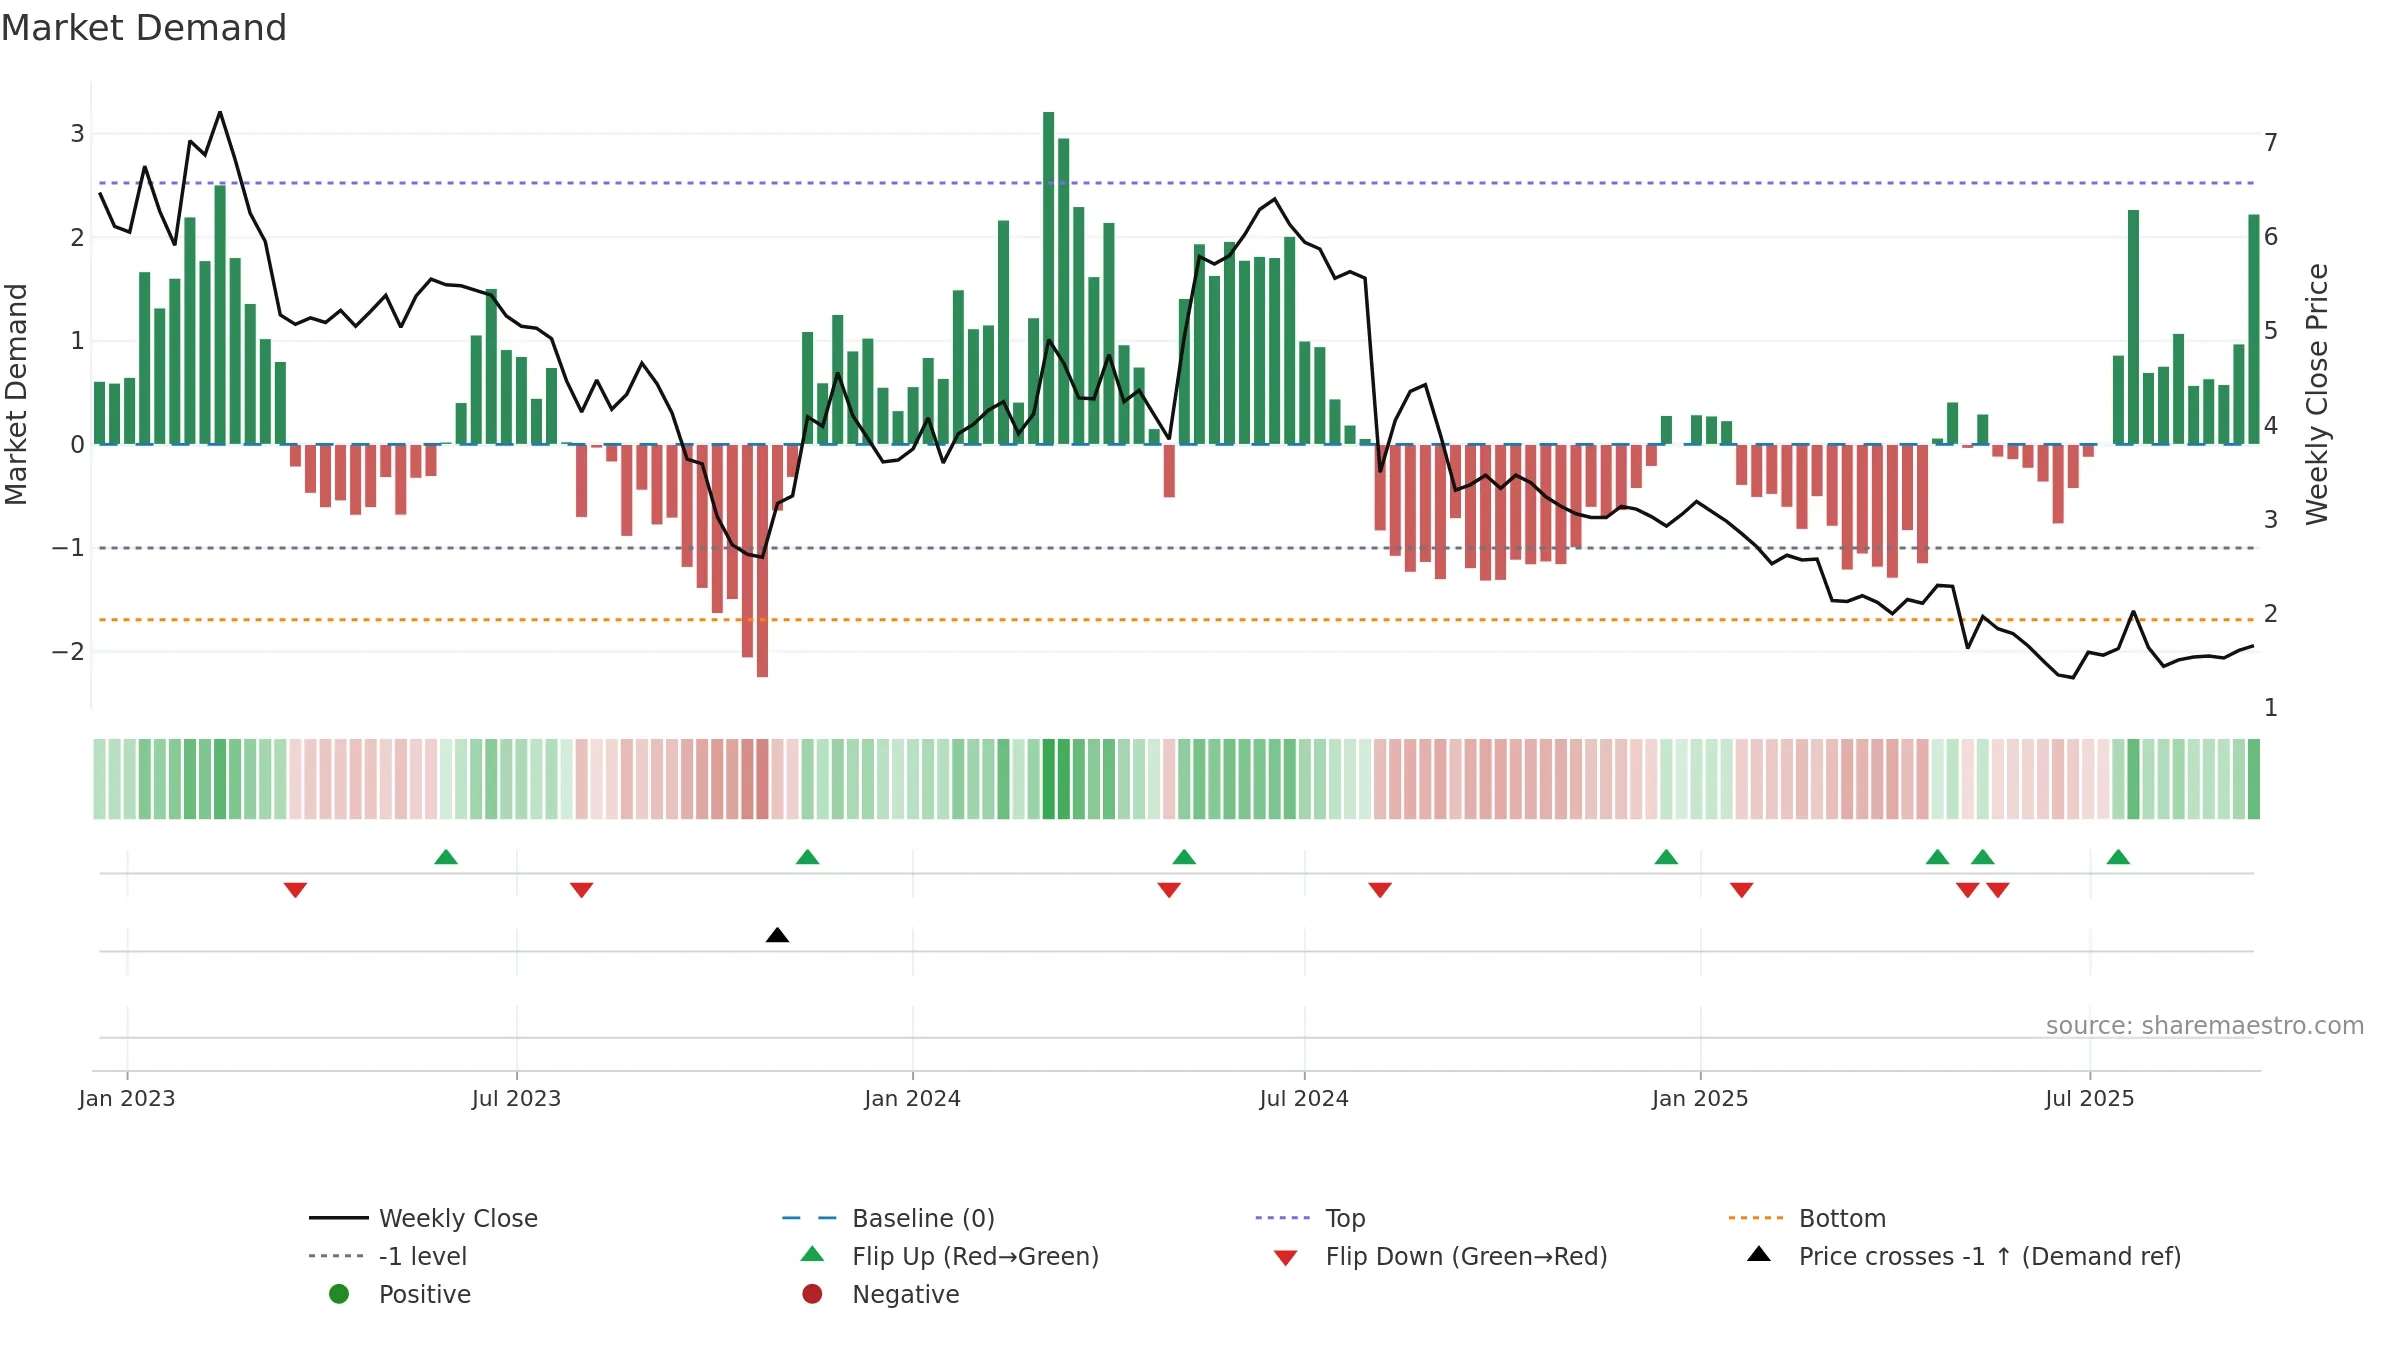2400x1350 pixels.
Task: Click the vertical Market Demand axis title
Action: [x=16, y=394]
